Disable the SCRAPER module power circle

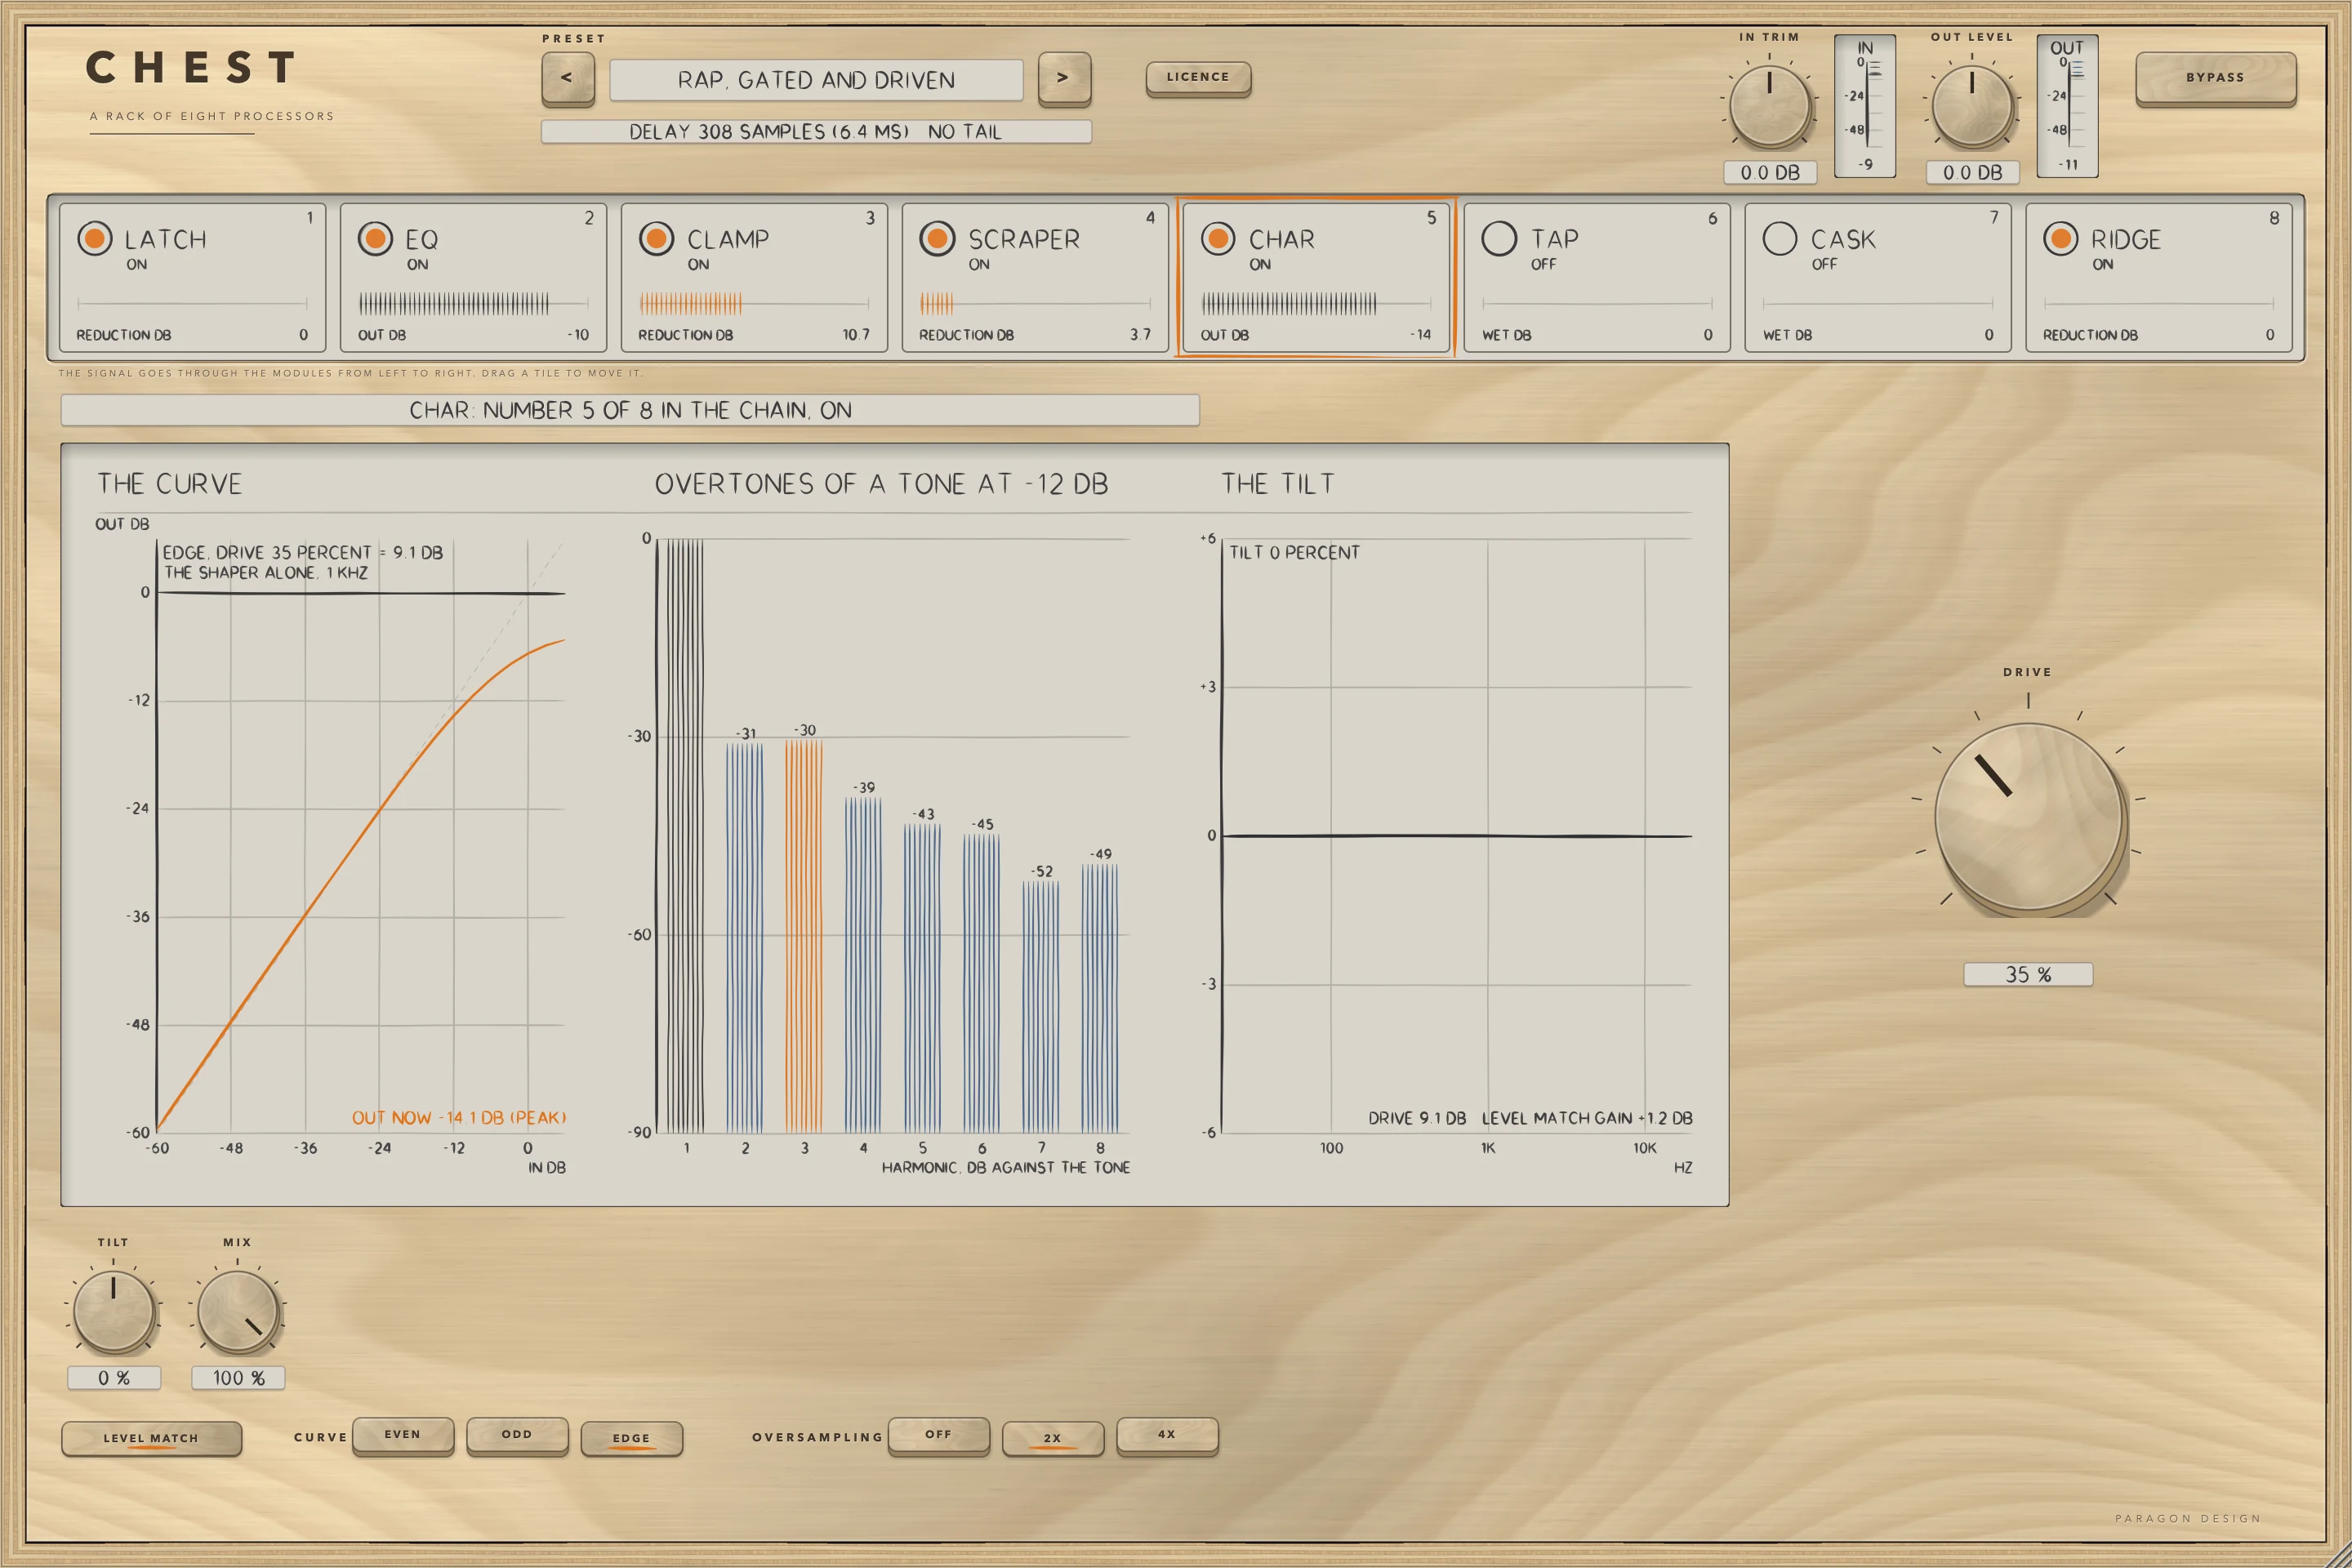937,238
